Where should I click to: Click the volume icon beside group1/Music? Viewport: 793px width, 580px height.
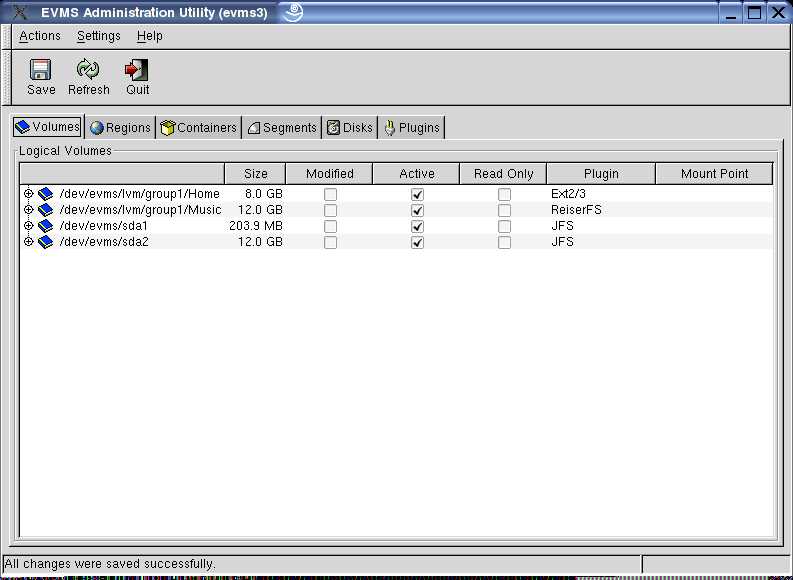pos(45,210)
